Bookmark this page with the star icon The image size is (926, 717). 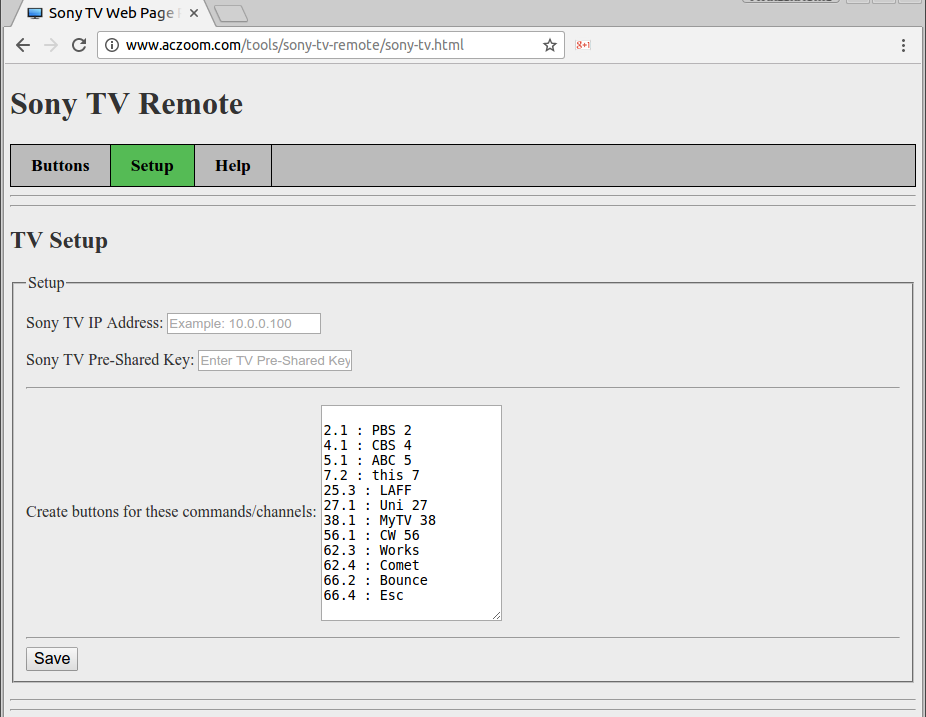[550, 45]
